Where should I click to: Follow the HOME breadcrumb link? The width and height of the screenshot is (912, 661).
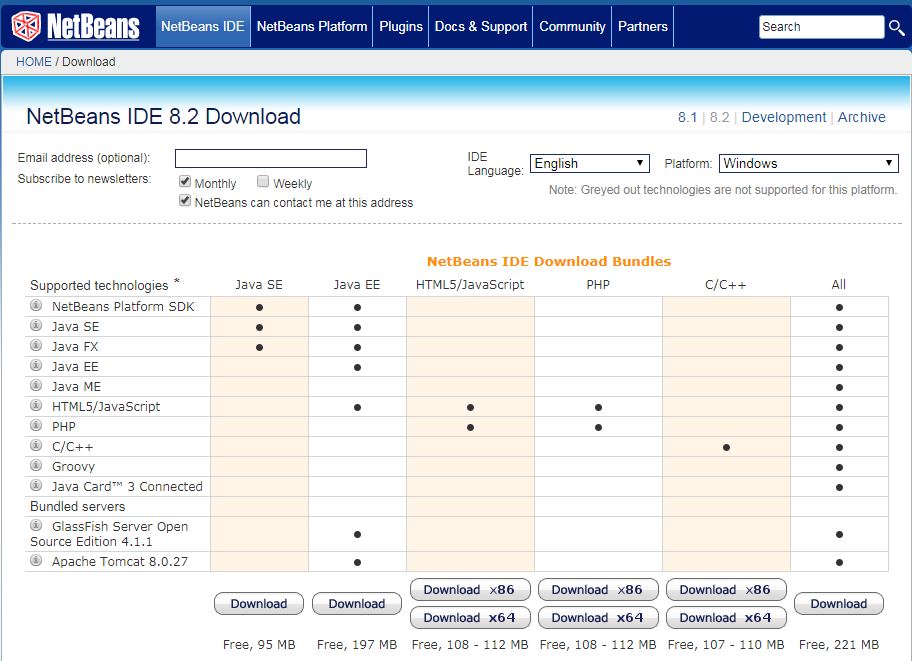click(x=34, y=62)
